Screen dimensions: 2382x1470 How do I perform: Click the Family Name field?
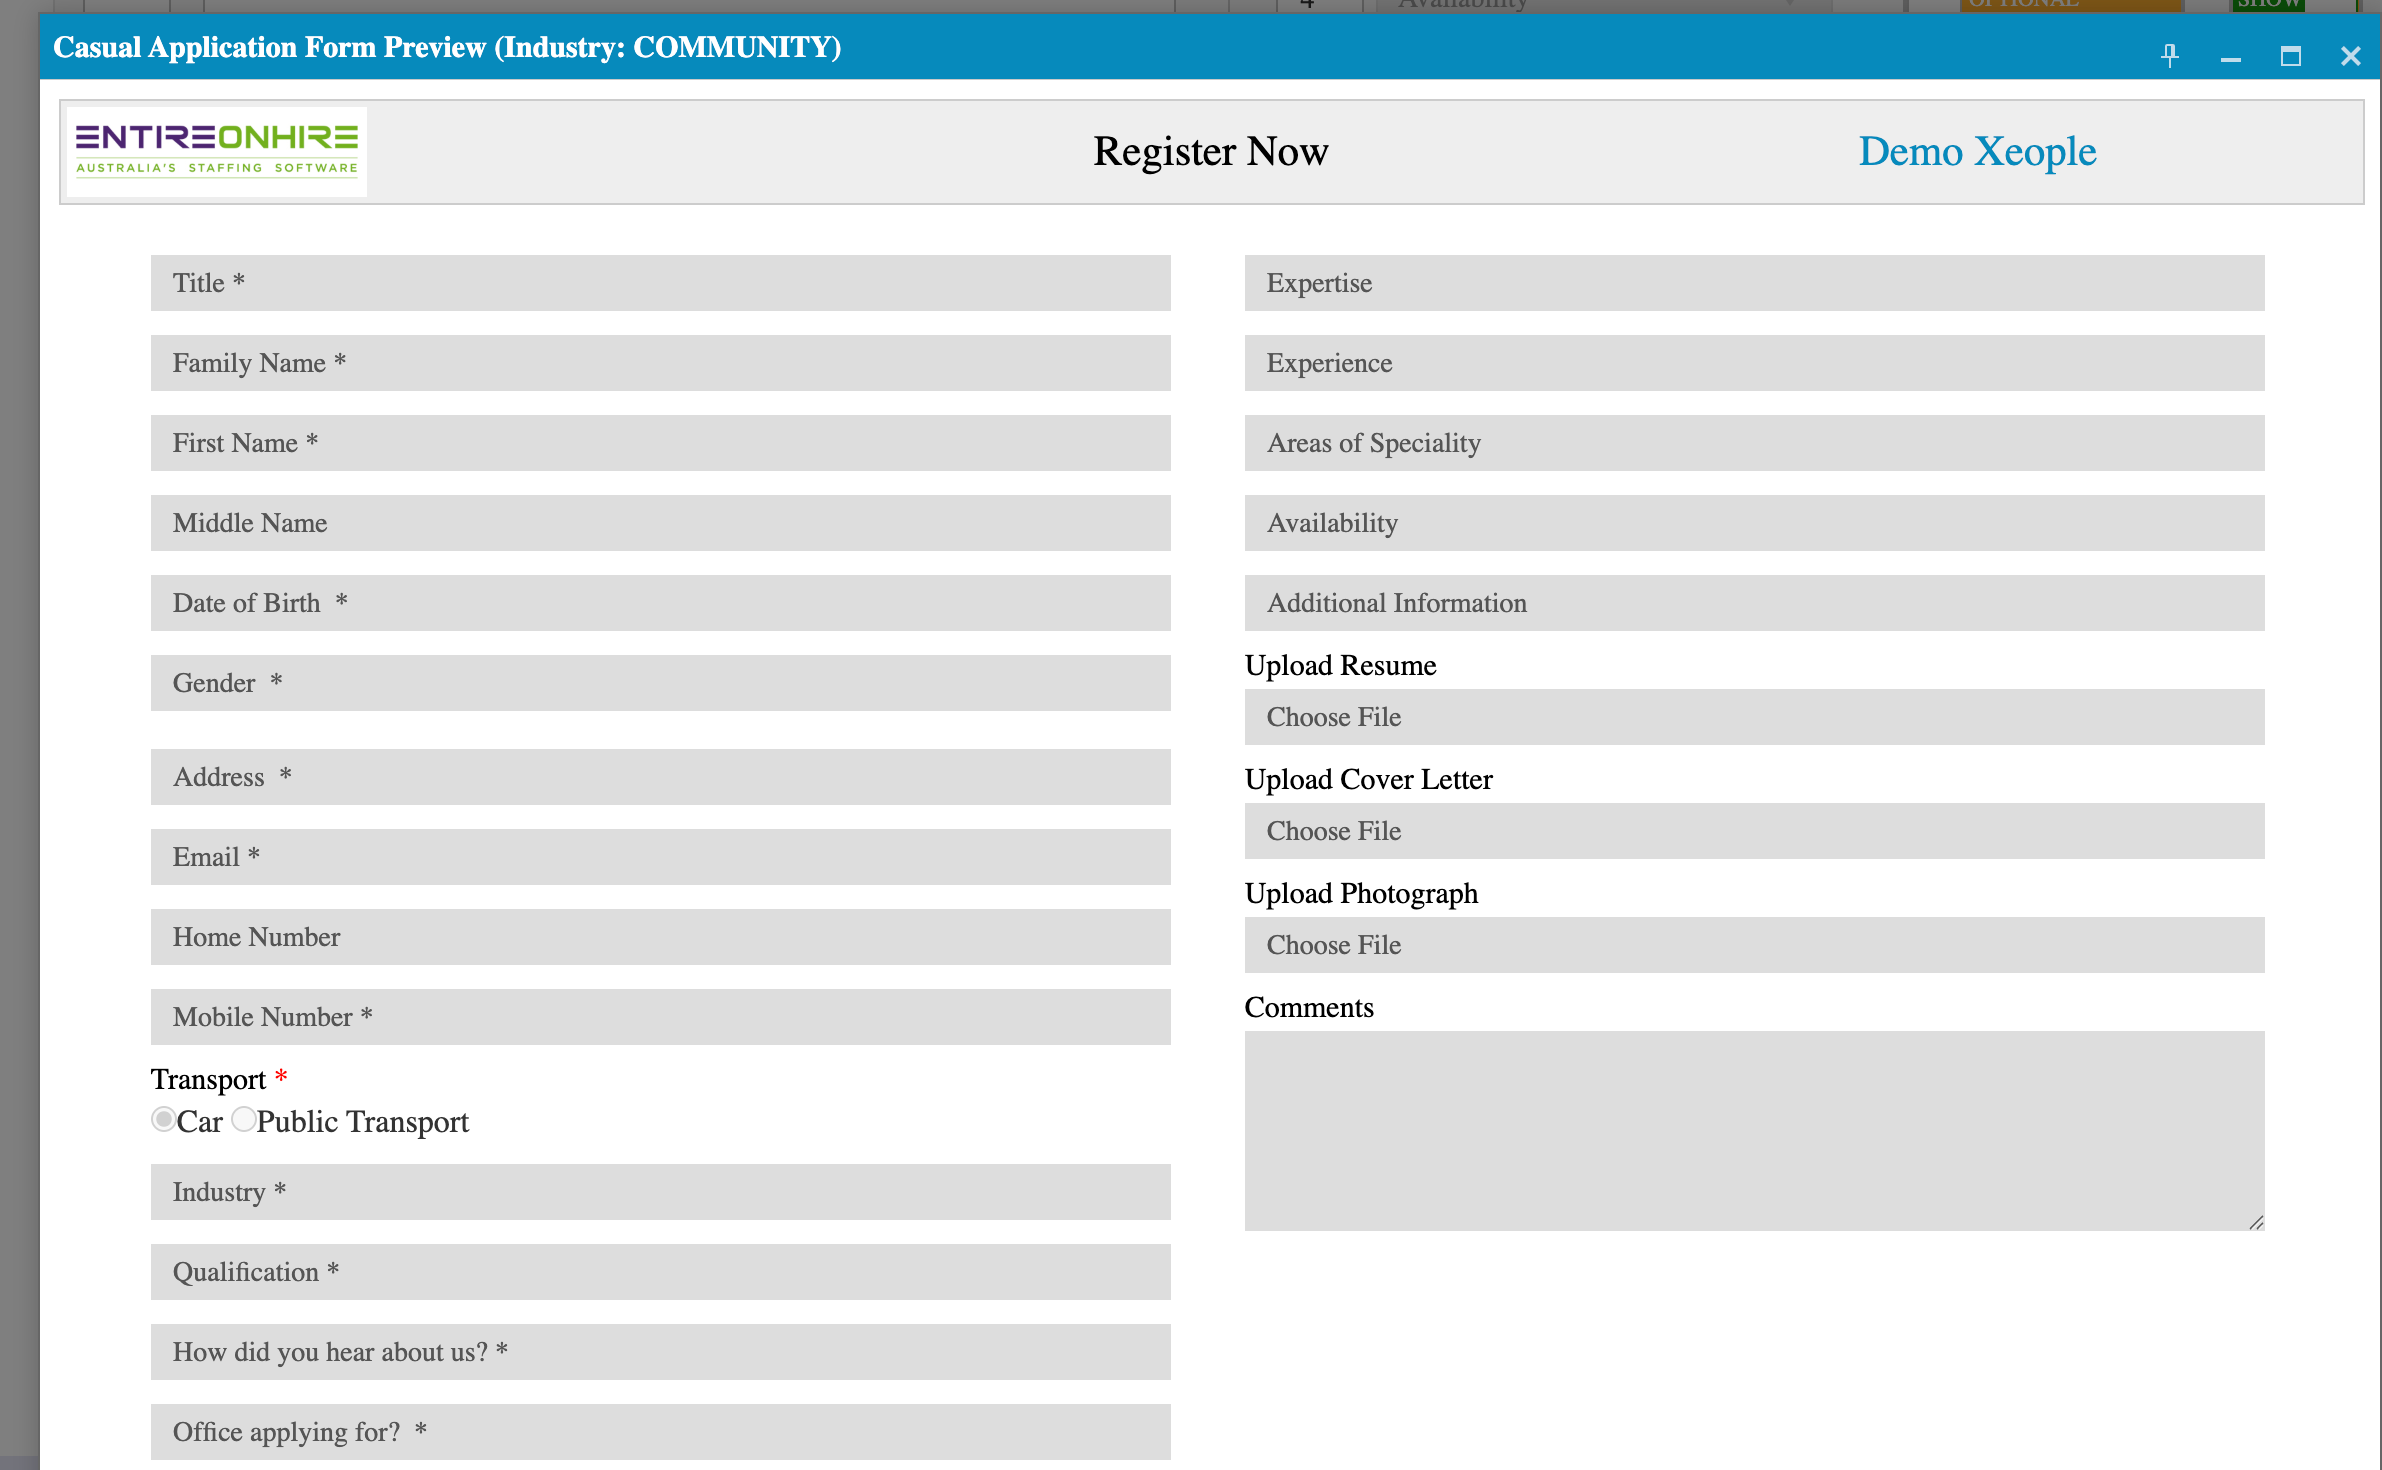pos(660,363)
